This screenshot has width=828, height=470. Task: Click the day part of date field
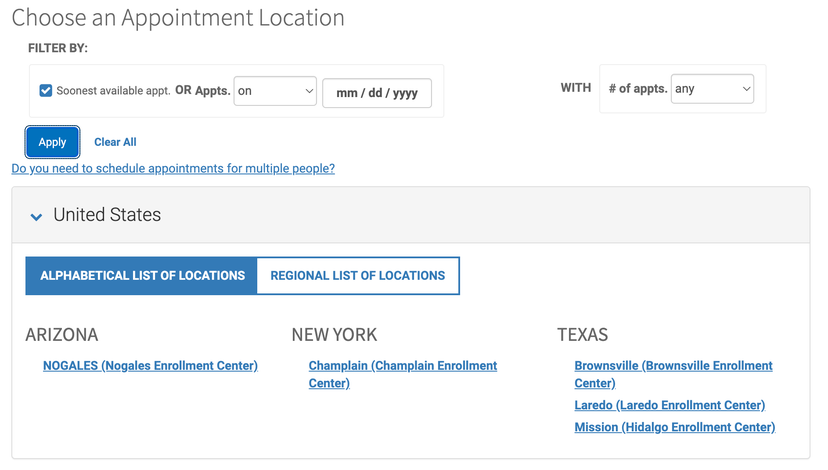pyautogui.click(x=376, y=93)
